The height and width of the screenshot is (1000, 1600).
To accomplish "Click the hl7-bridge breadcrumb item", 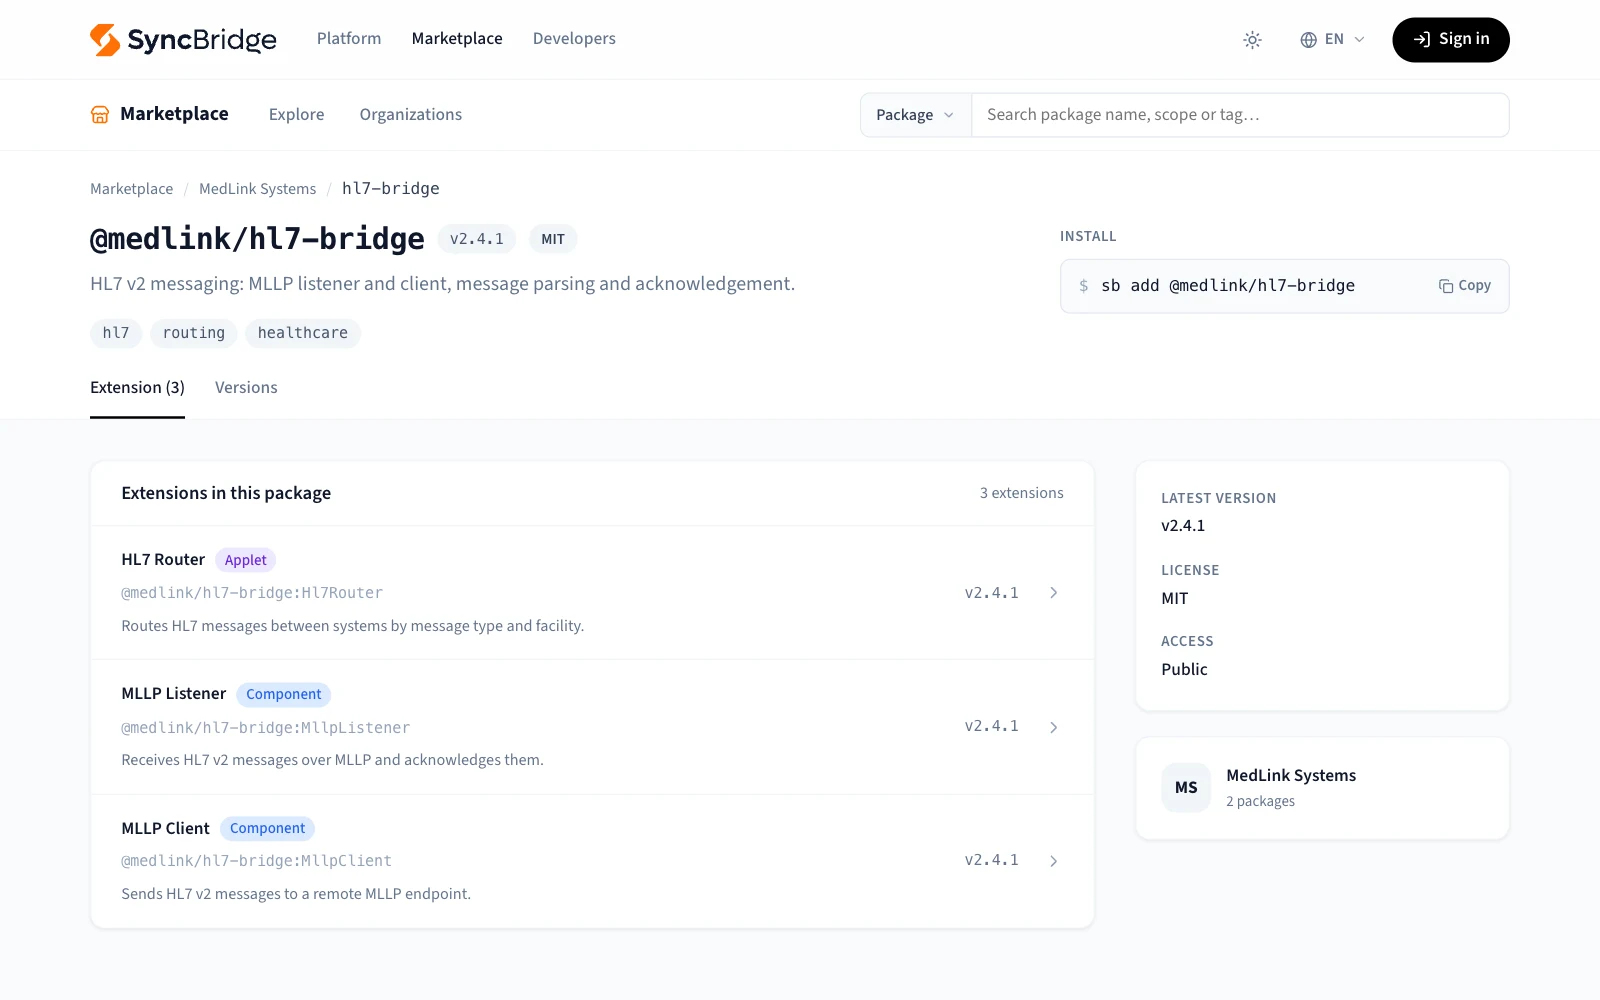I will 391,189.
